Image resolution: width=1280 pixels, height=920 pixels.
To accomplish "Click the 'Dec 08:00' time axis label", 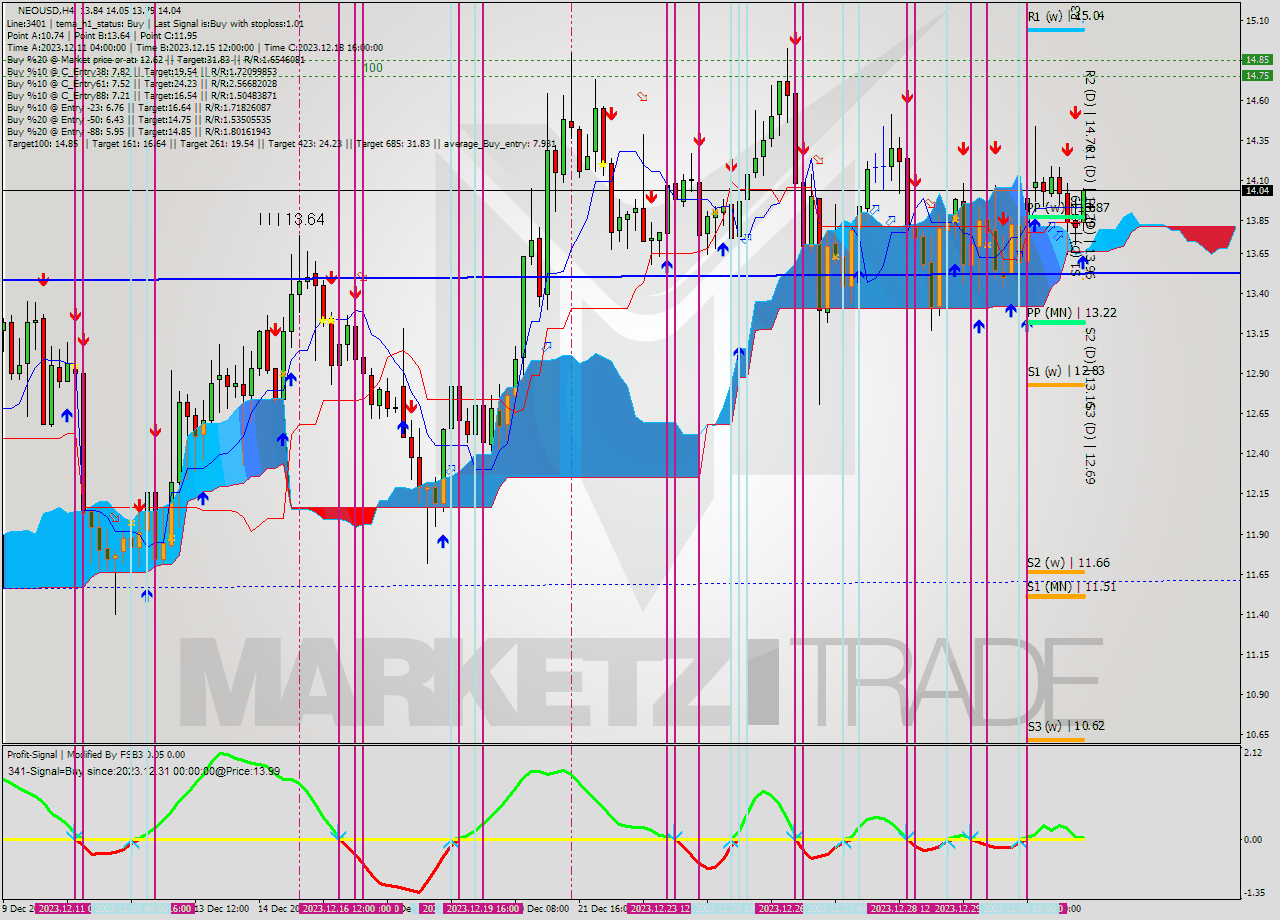I will tap(547, 909).
